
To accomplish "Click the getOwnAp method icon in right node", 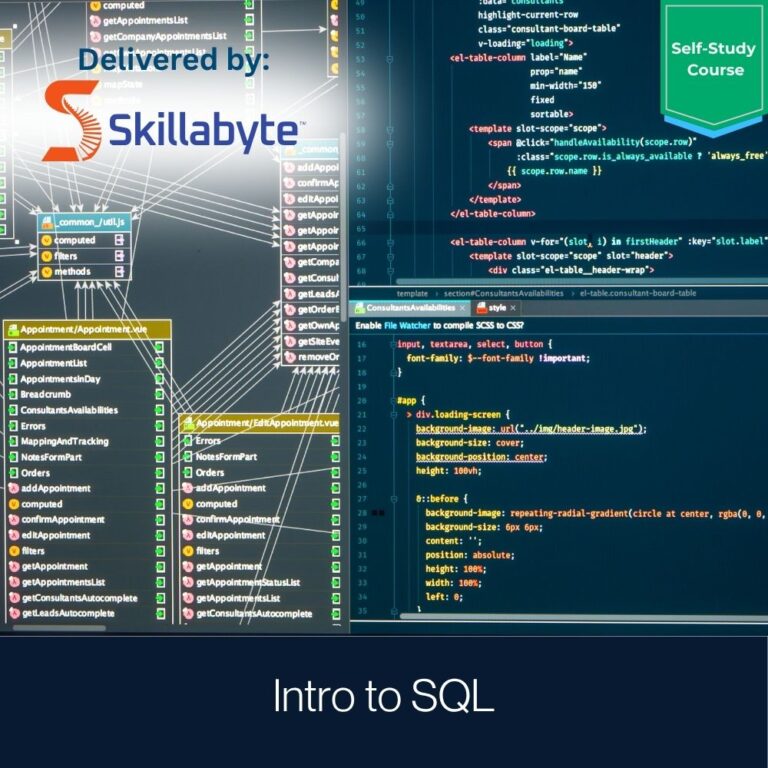I will [x=289, y=325].
